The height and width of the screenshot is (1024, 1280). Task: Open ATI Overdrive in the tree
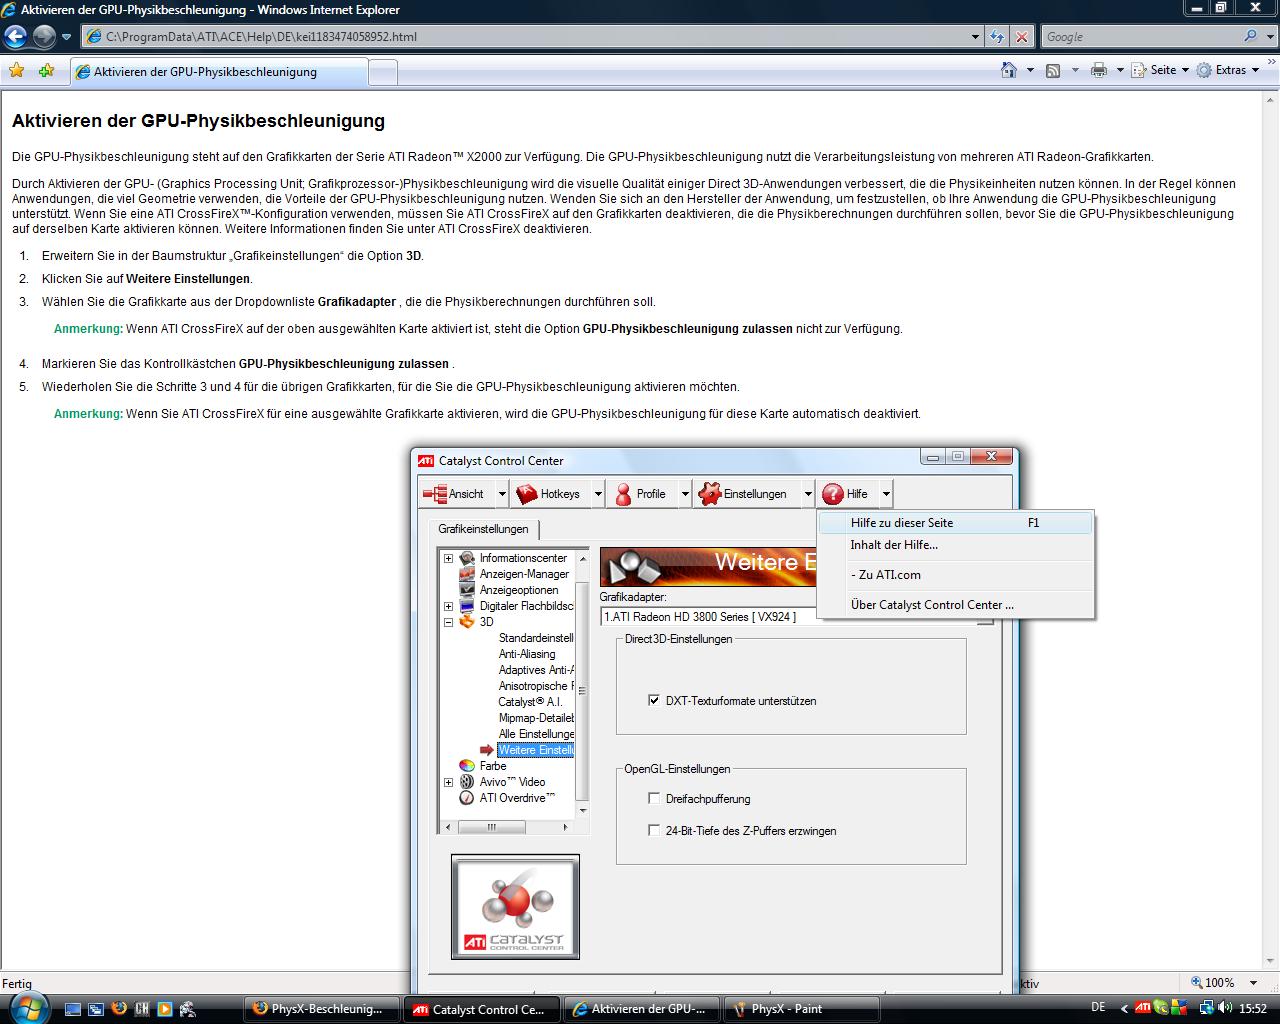[507, 798]
